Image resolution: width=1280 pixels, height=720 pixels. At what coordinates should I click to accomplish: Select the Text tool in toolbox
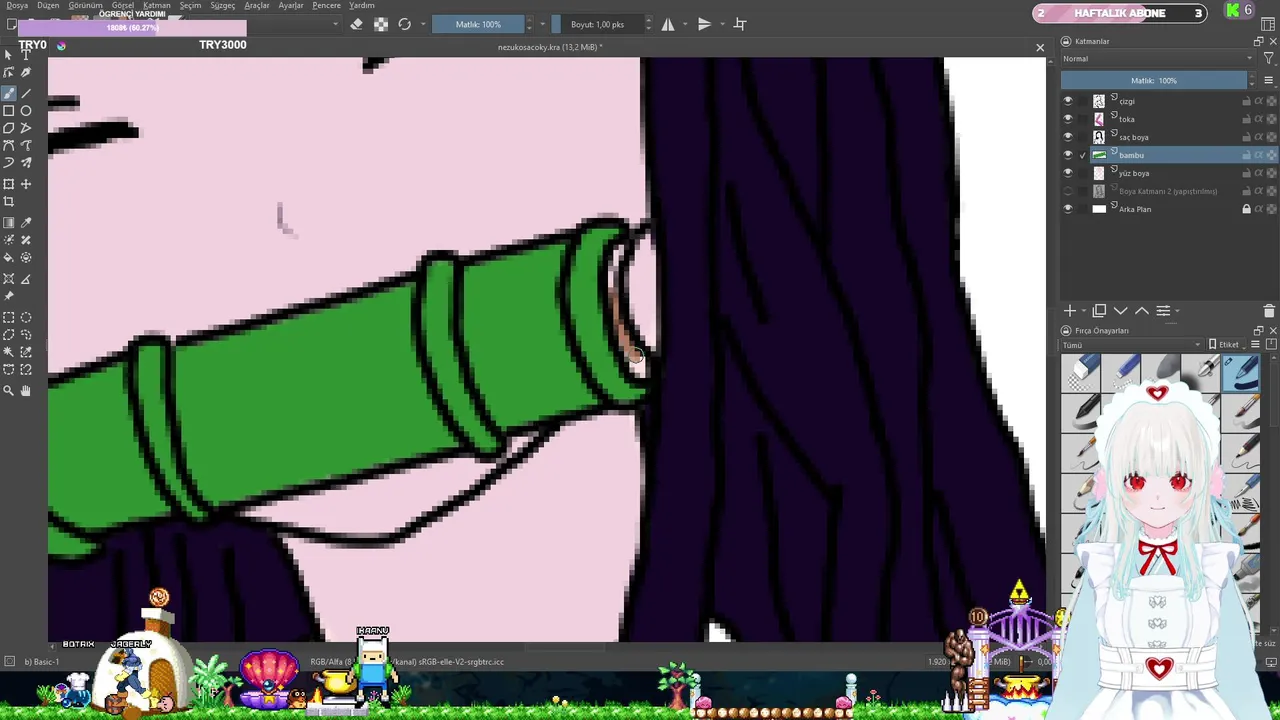pyautogui.click(x=26, y=54)
